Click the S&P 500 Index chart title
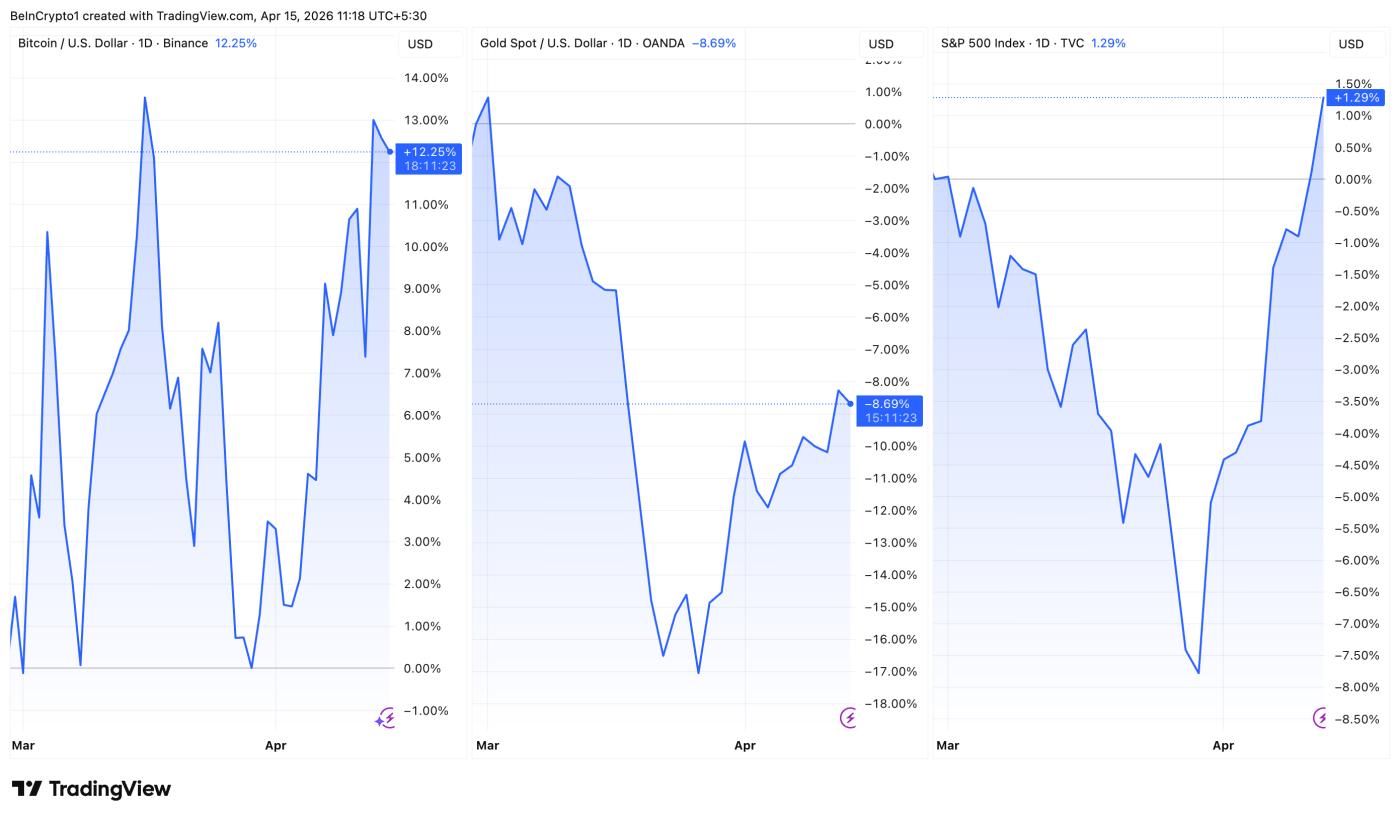The height and width of the screenshot is (819, 1400). [1012, 43]
